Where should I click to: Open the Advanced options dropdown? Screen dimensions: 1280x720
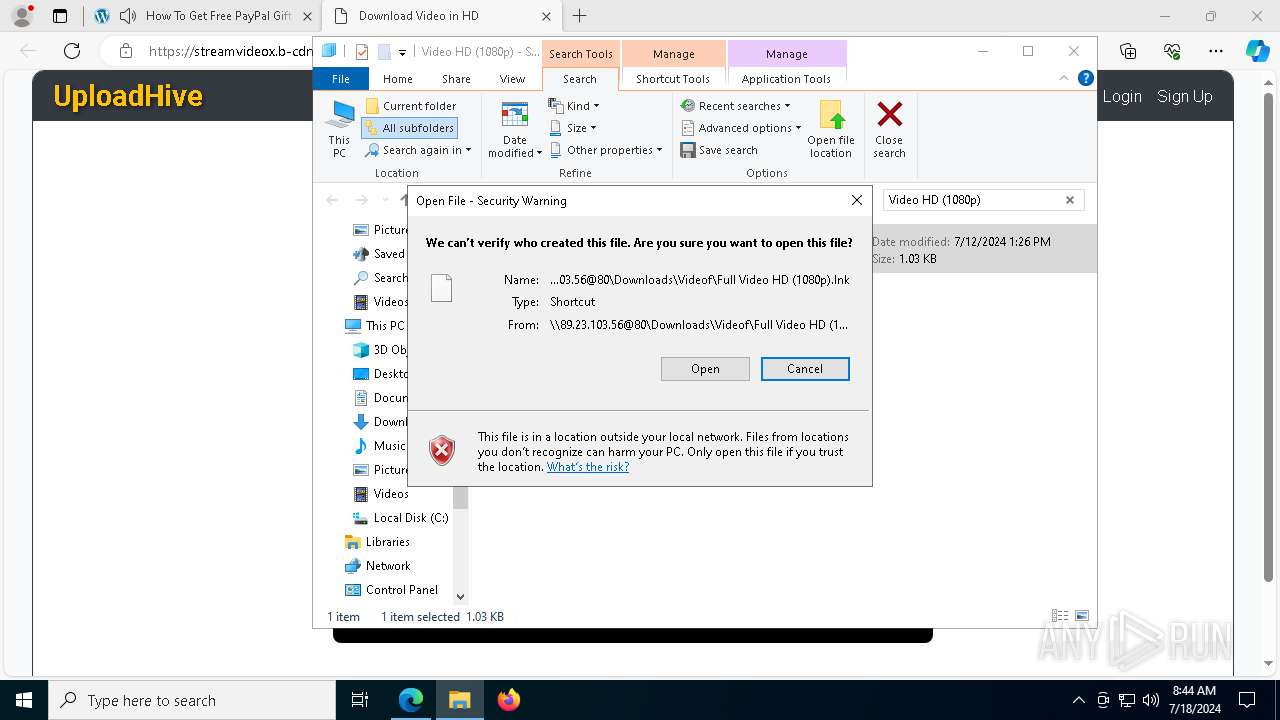coord(741,128)
